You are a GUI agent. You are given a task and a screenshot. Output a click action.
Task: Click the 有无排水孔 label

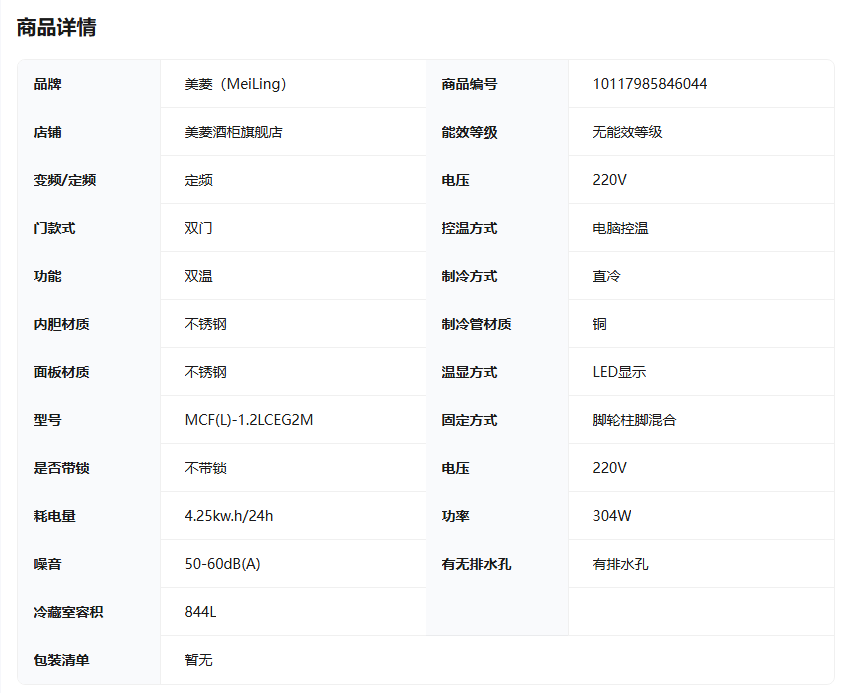[x=476, y=564]
